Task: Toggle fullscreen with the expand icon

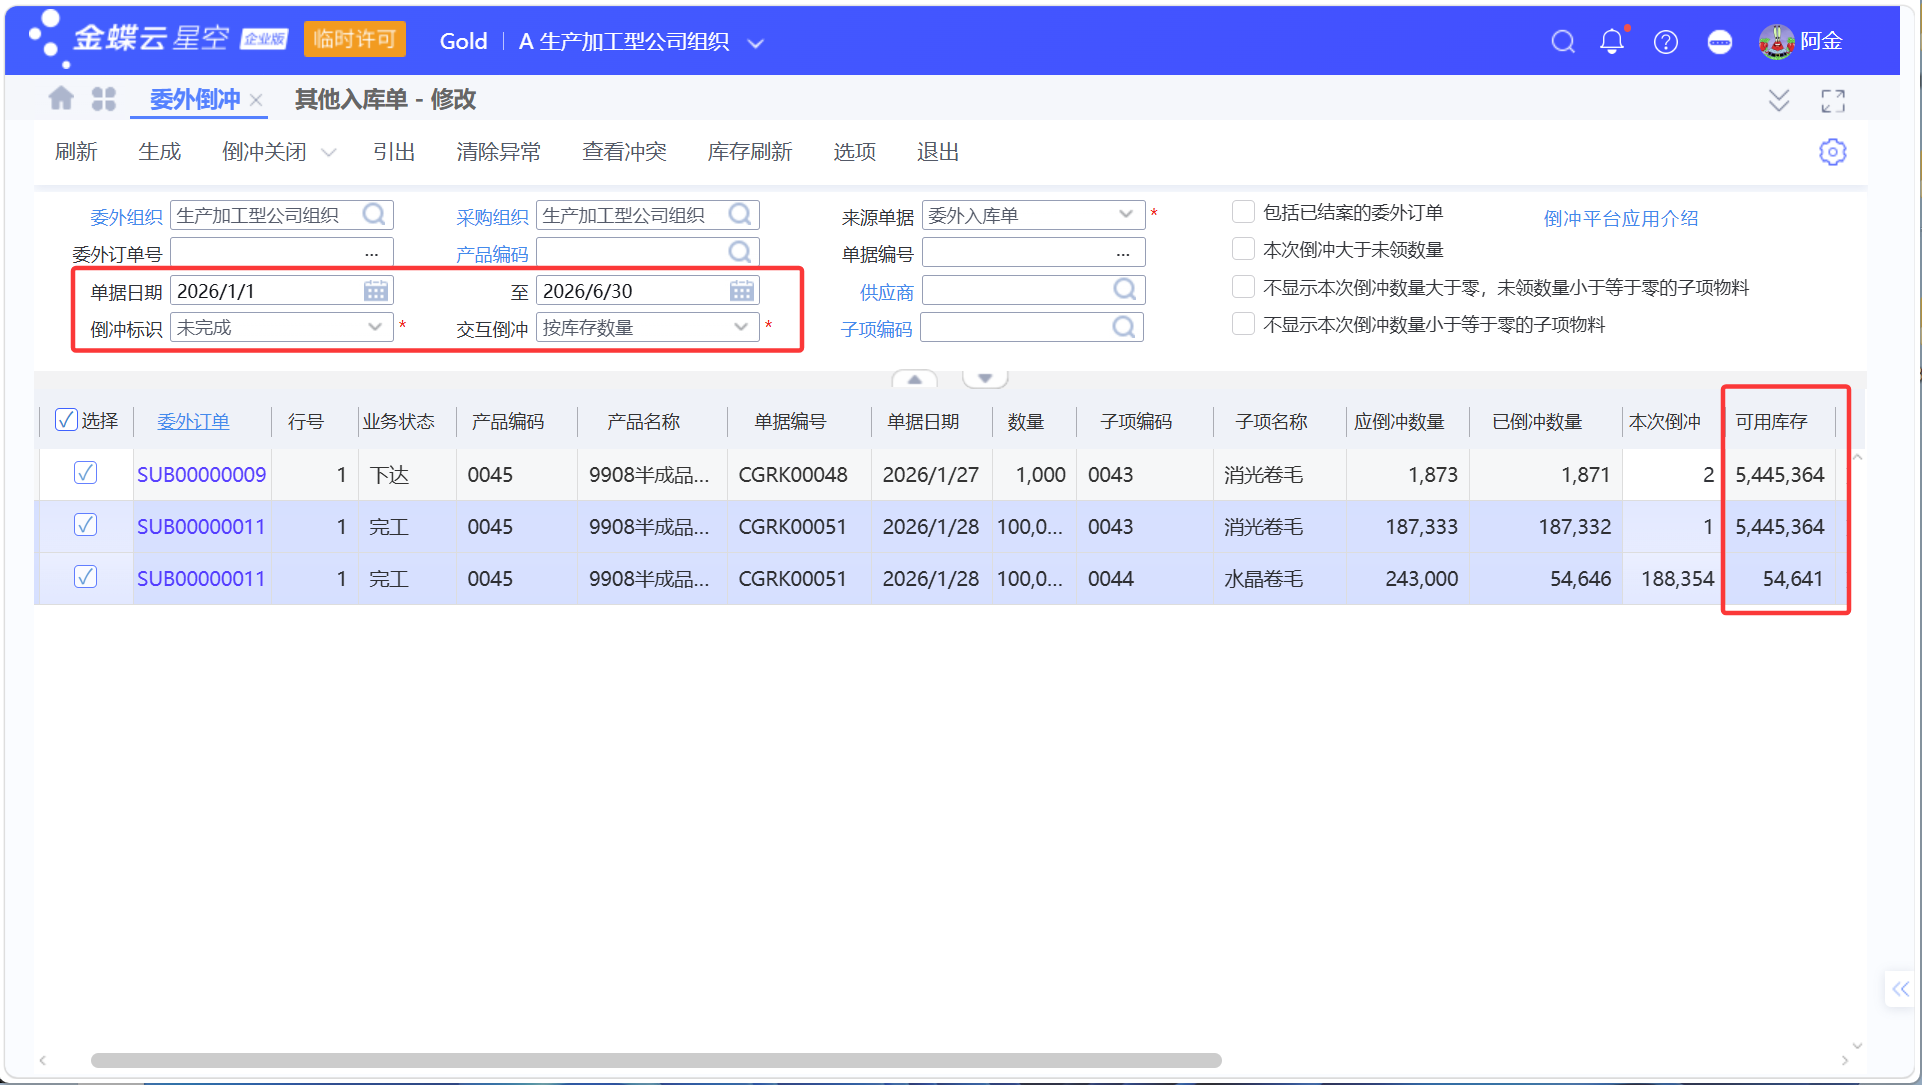Action: coord(1833,100)
